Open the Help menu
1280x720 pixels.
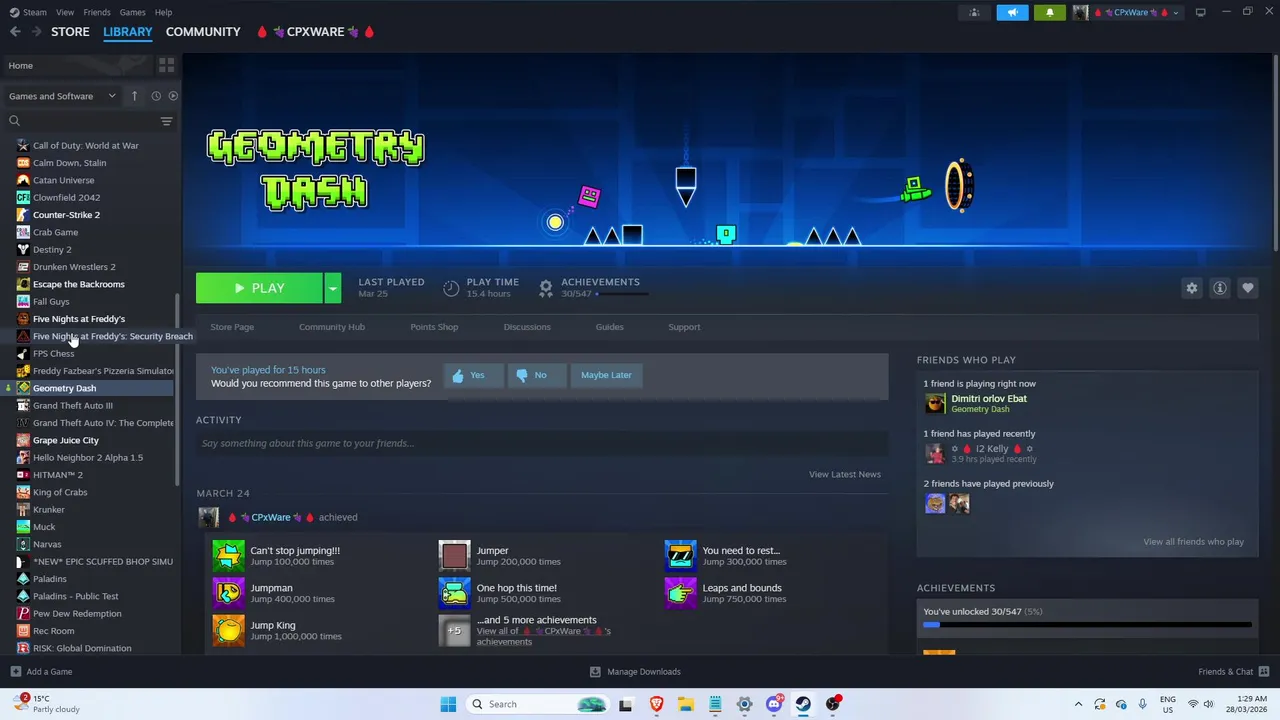coord(163,12)
